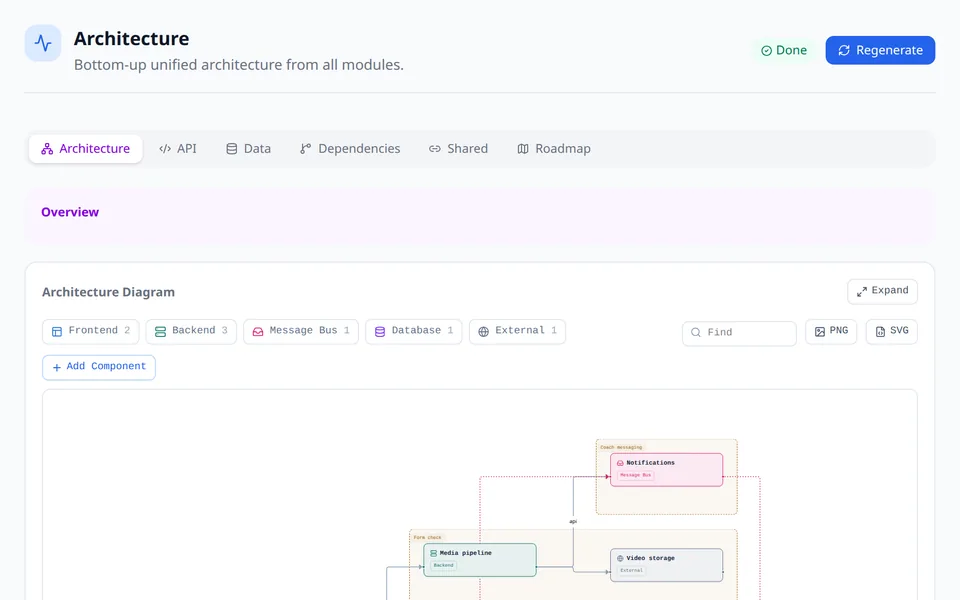
Task: Click the purple database icon in Database chip
Action: [x=380, y=332]
